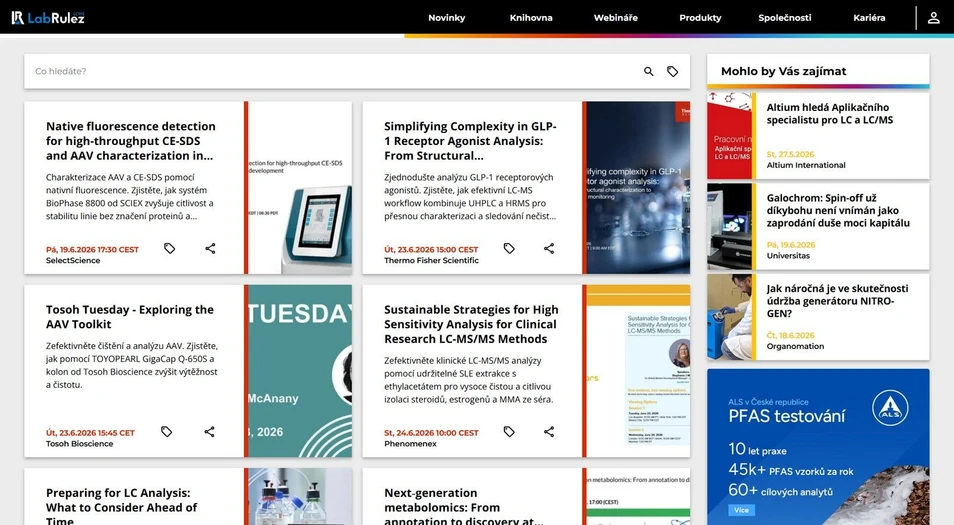Image resolution: width=954 pixels, height=525 pixels.
Task: Click the 'Mohlo by Vás zajímat' heading
Action: click(x=784, y=71)
